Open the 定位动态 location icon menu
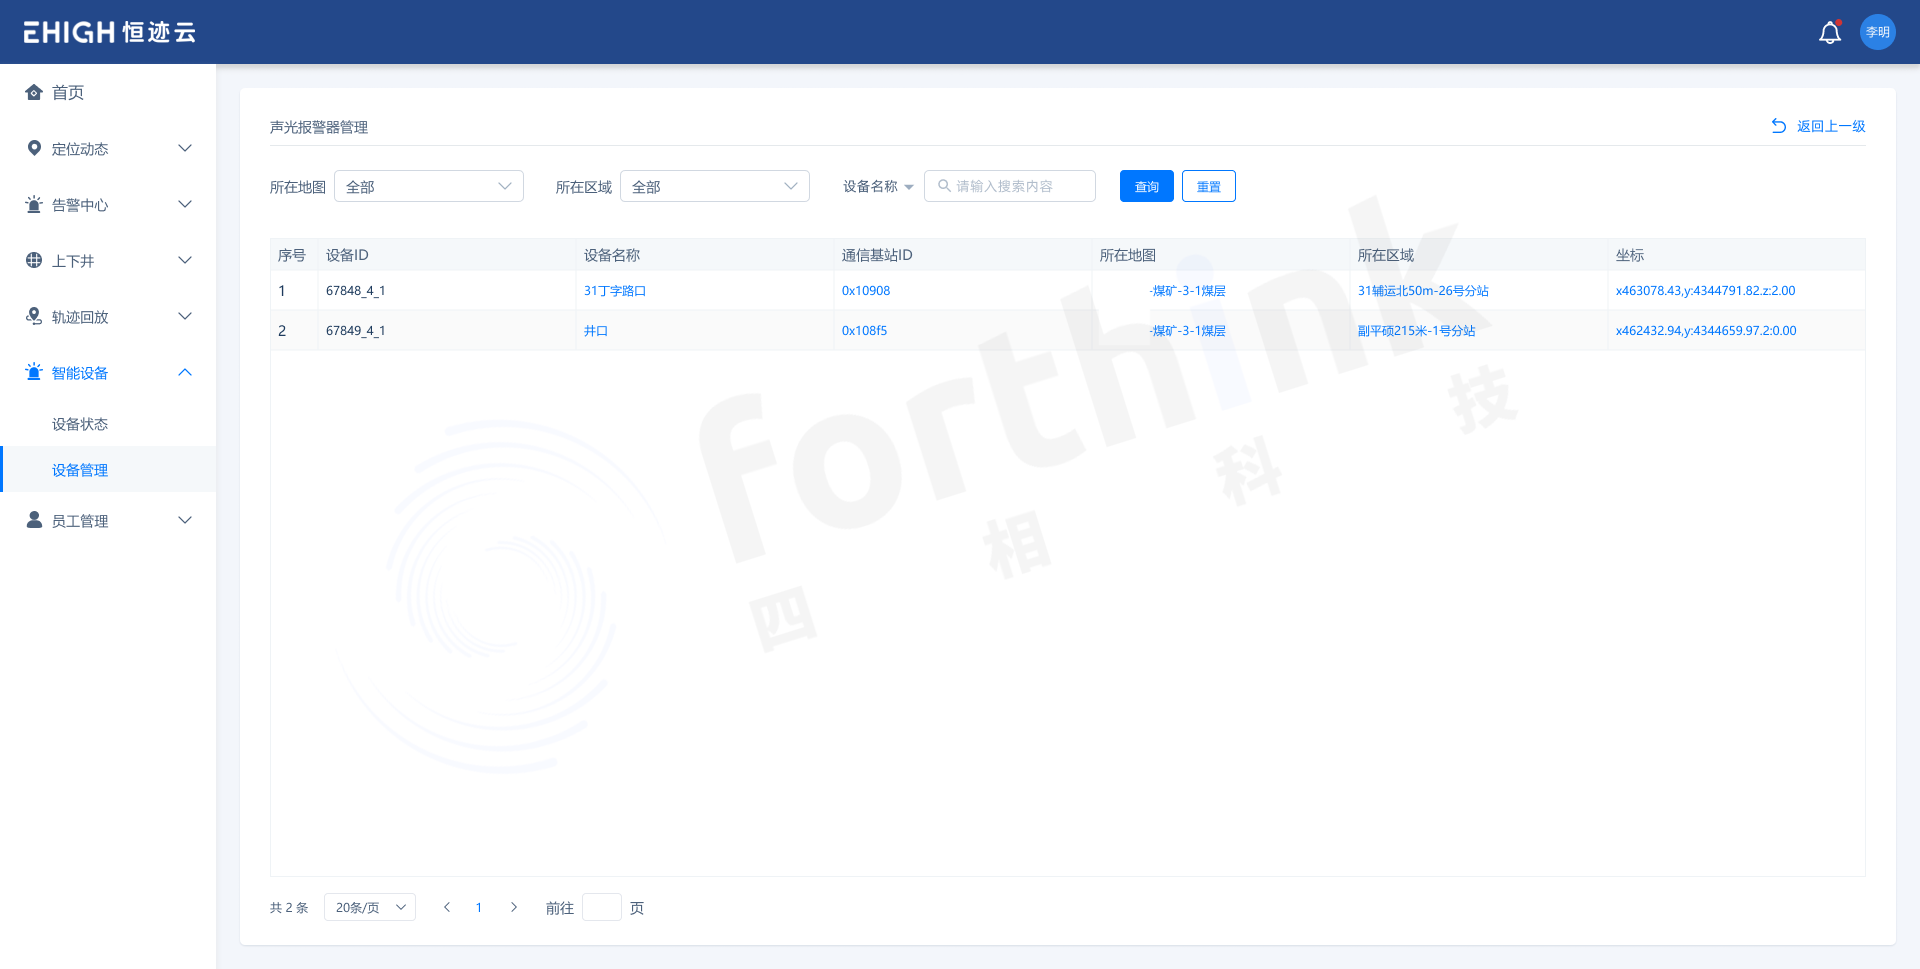The height and width of the screenshot is (969, 1920). click(33, 148)
